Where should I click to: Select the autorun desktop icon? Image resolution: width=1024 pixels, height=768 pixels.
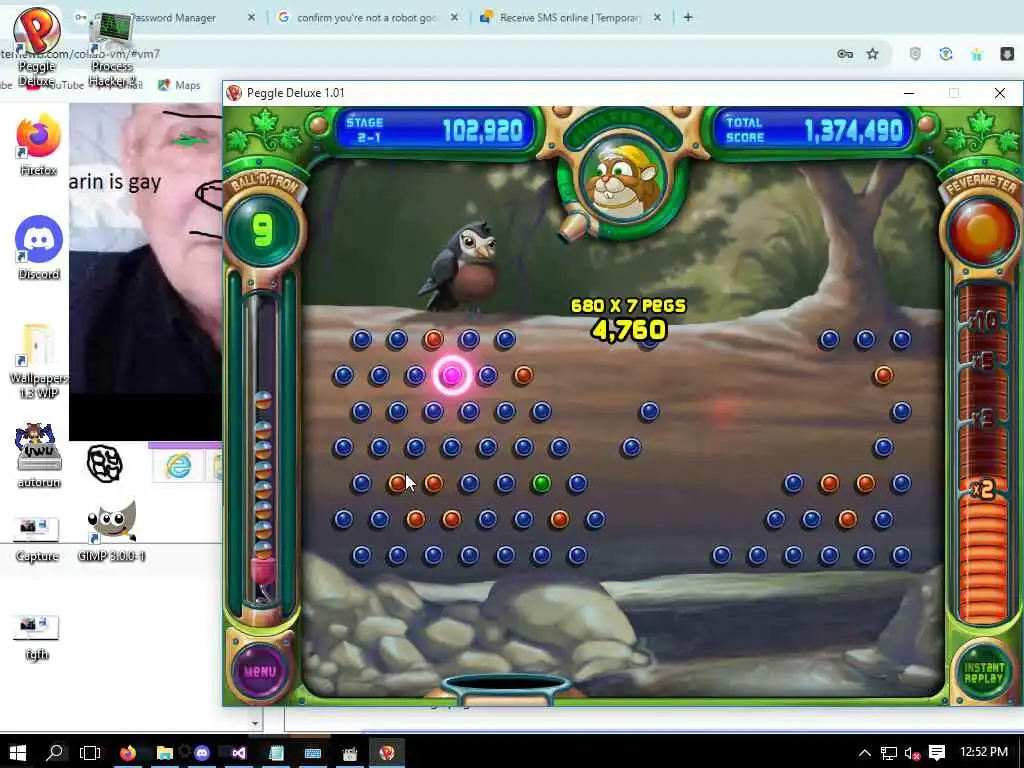pyautogui.click(x=38, y=455)
